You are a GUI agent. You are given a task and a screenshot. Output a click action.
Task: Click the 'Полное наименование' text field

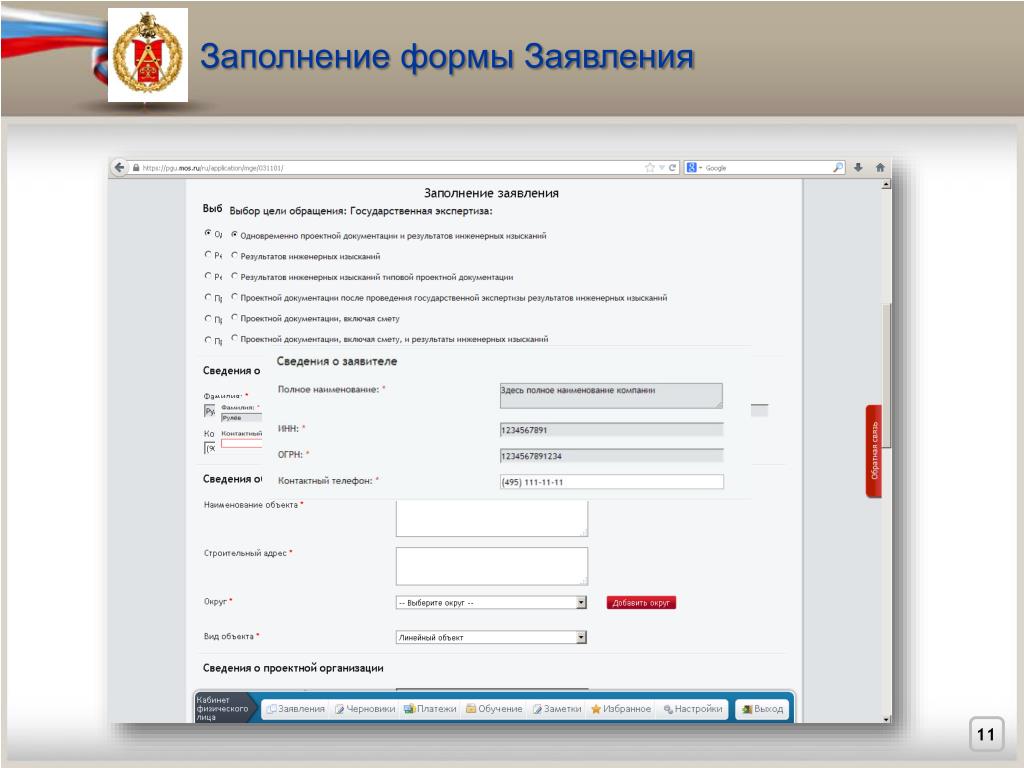pos(611,396)
